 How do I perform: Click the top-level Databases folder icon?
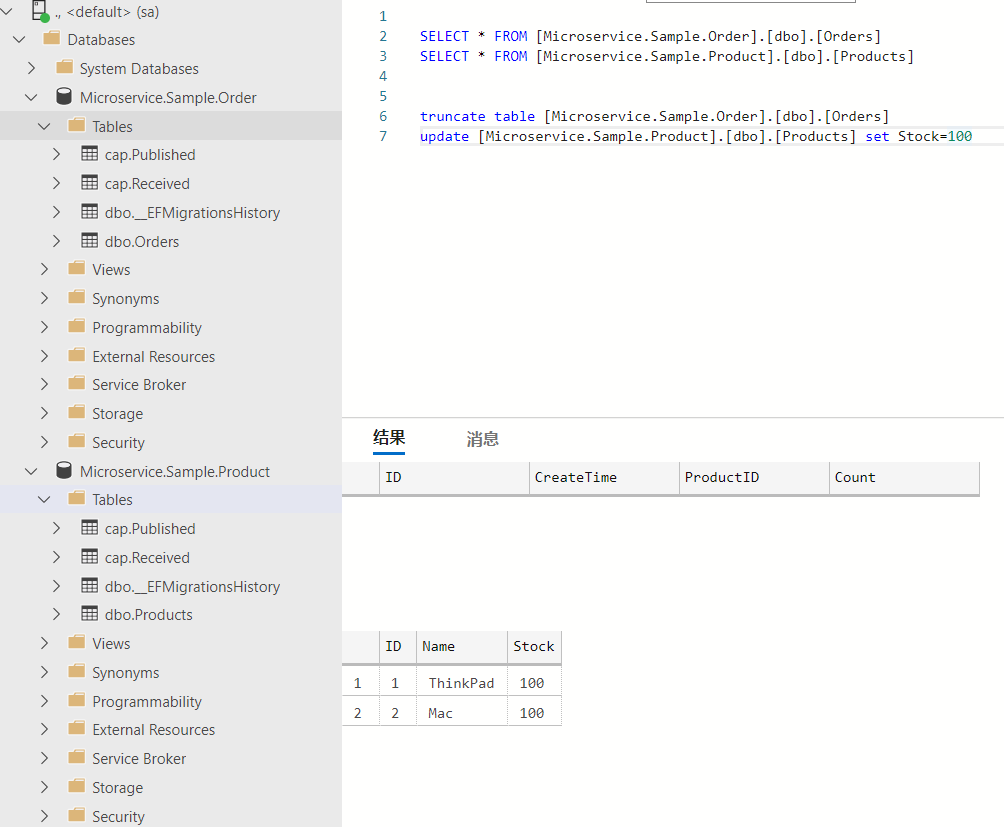52,39
